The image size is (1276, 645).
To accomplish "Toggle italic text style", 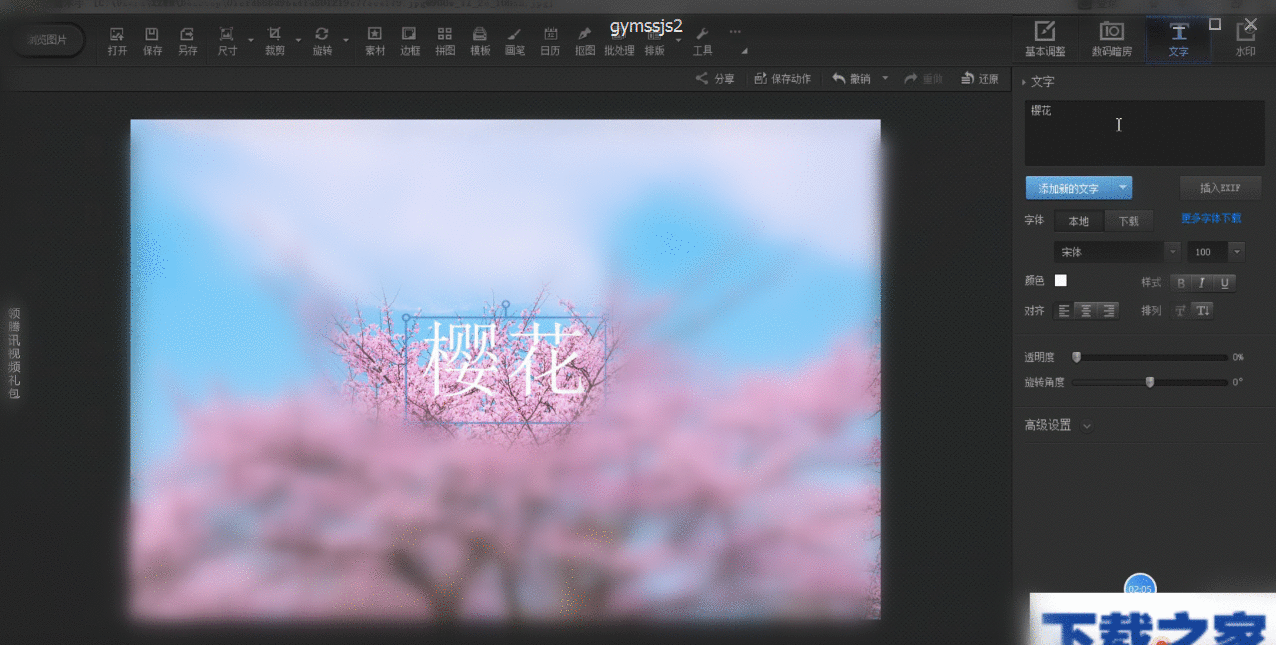I will [1203, 283].
